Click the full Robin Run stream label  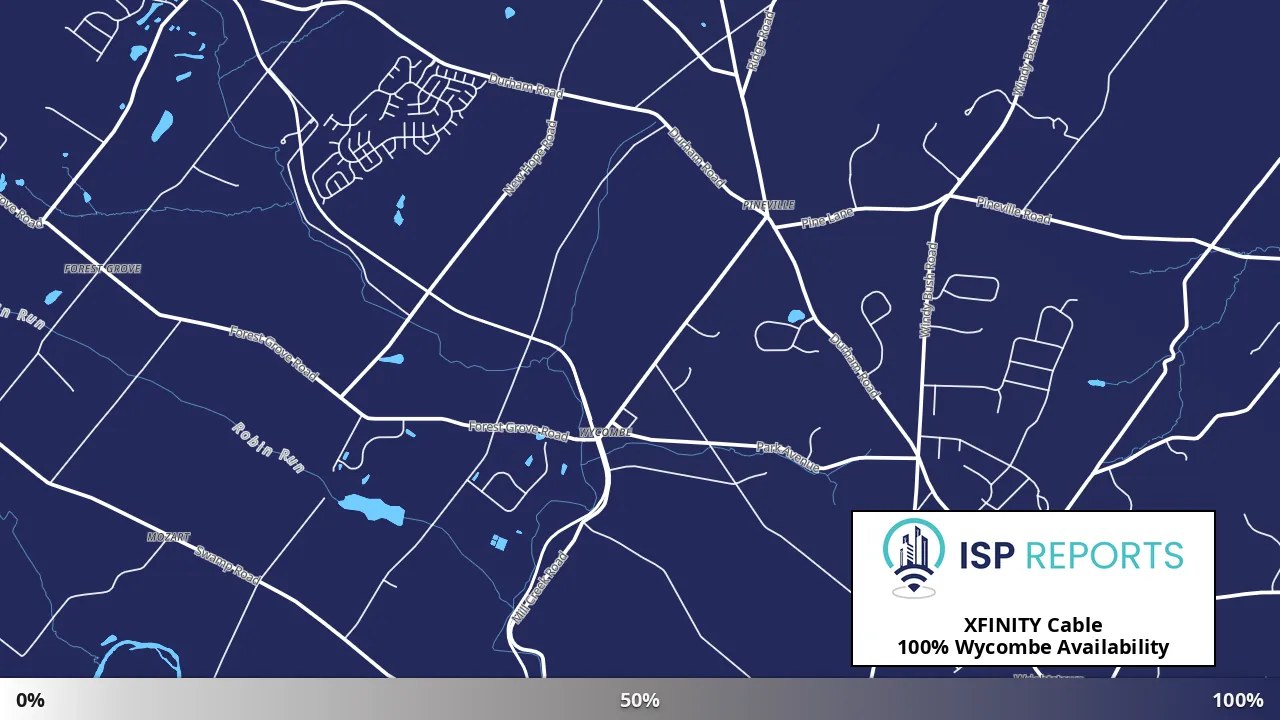pos(267,446)
